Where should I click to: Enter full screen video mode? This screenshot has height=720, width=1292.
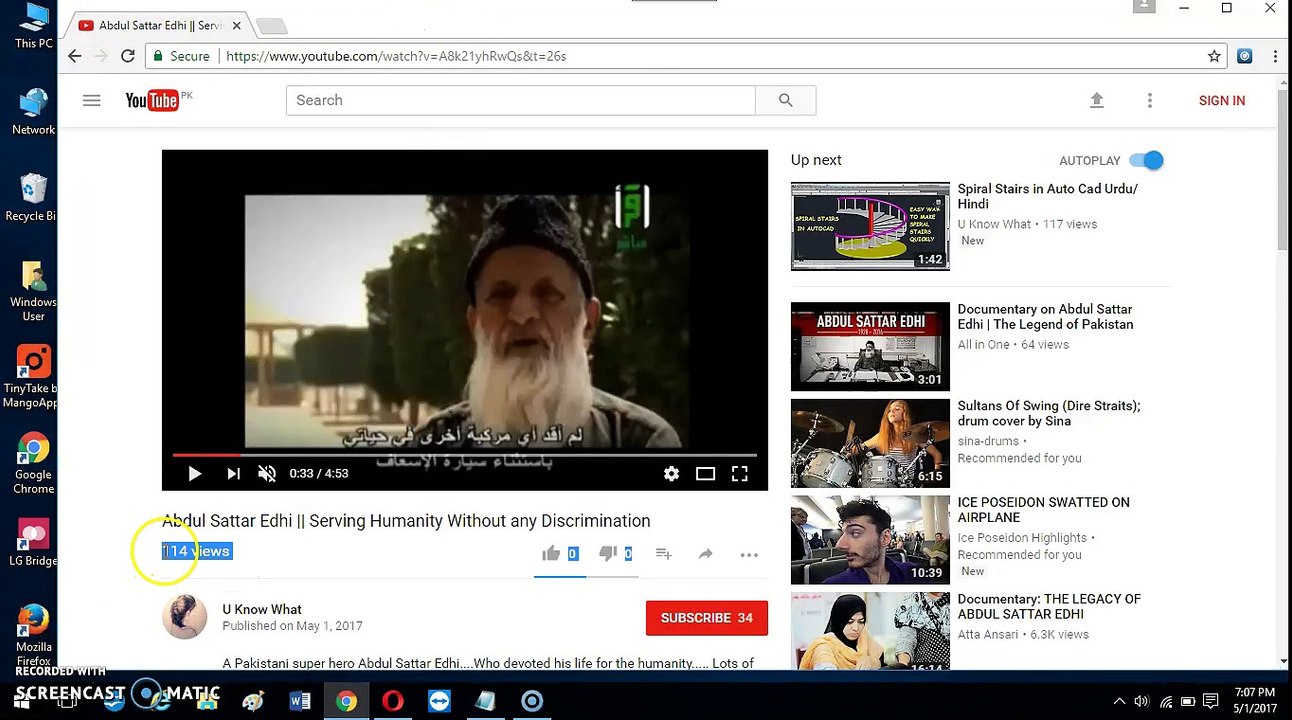click(739, 473)
